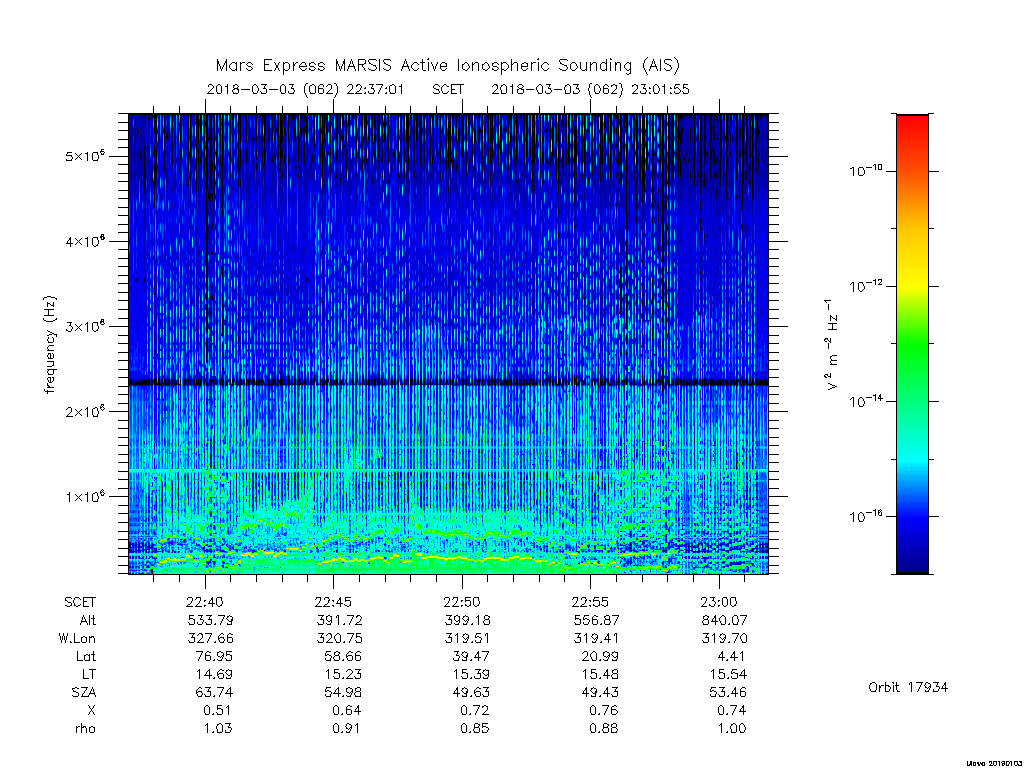Click the '22:40' time axis label
The width and height of the screenshot is (1024, 768).
[205, 601]
